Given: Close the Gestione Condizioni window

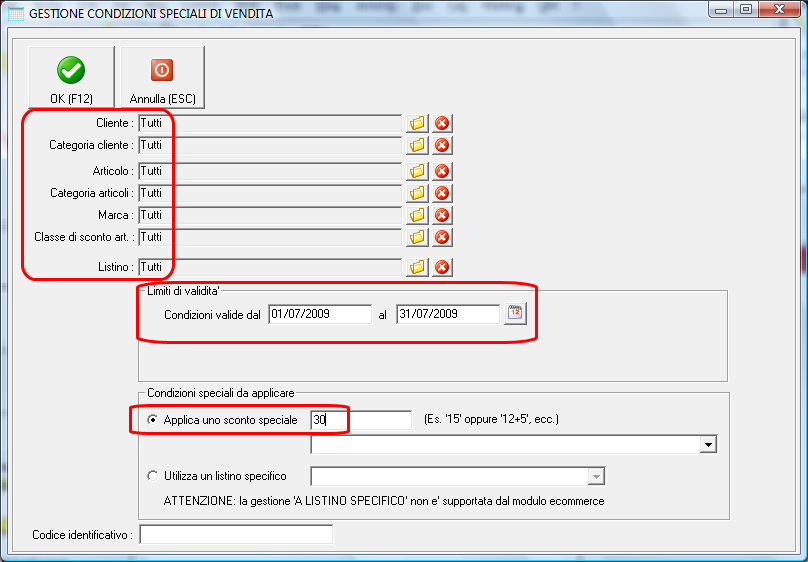Looking at the screenshot, I should [779, 10].
